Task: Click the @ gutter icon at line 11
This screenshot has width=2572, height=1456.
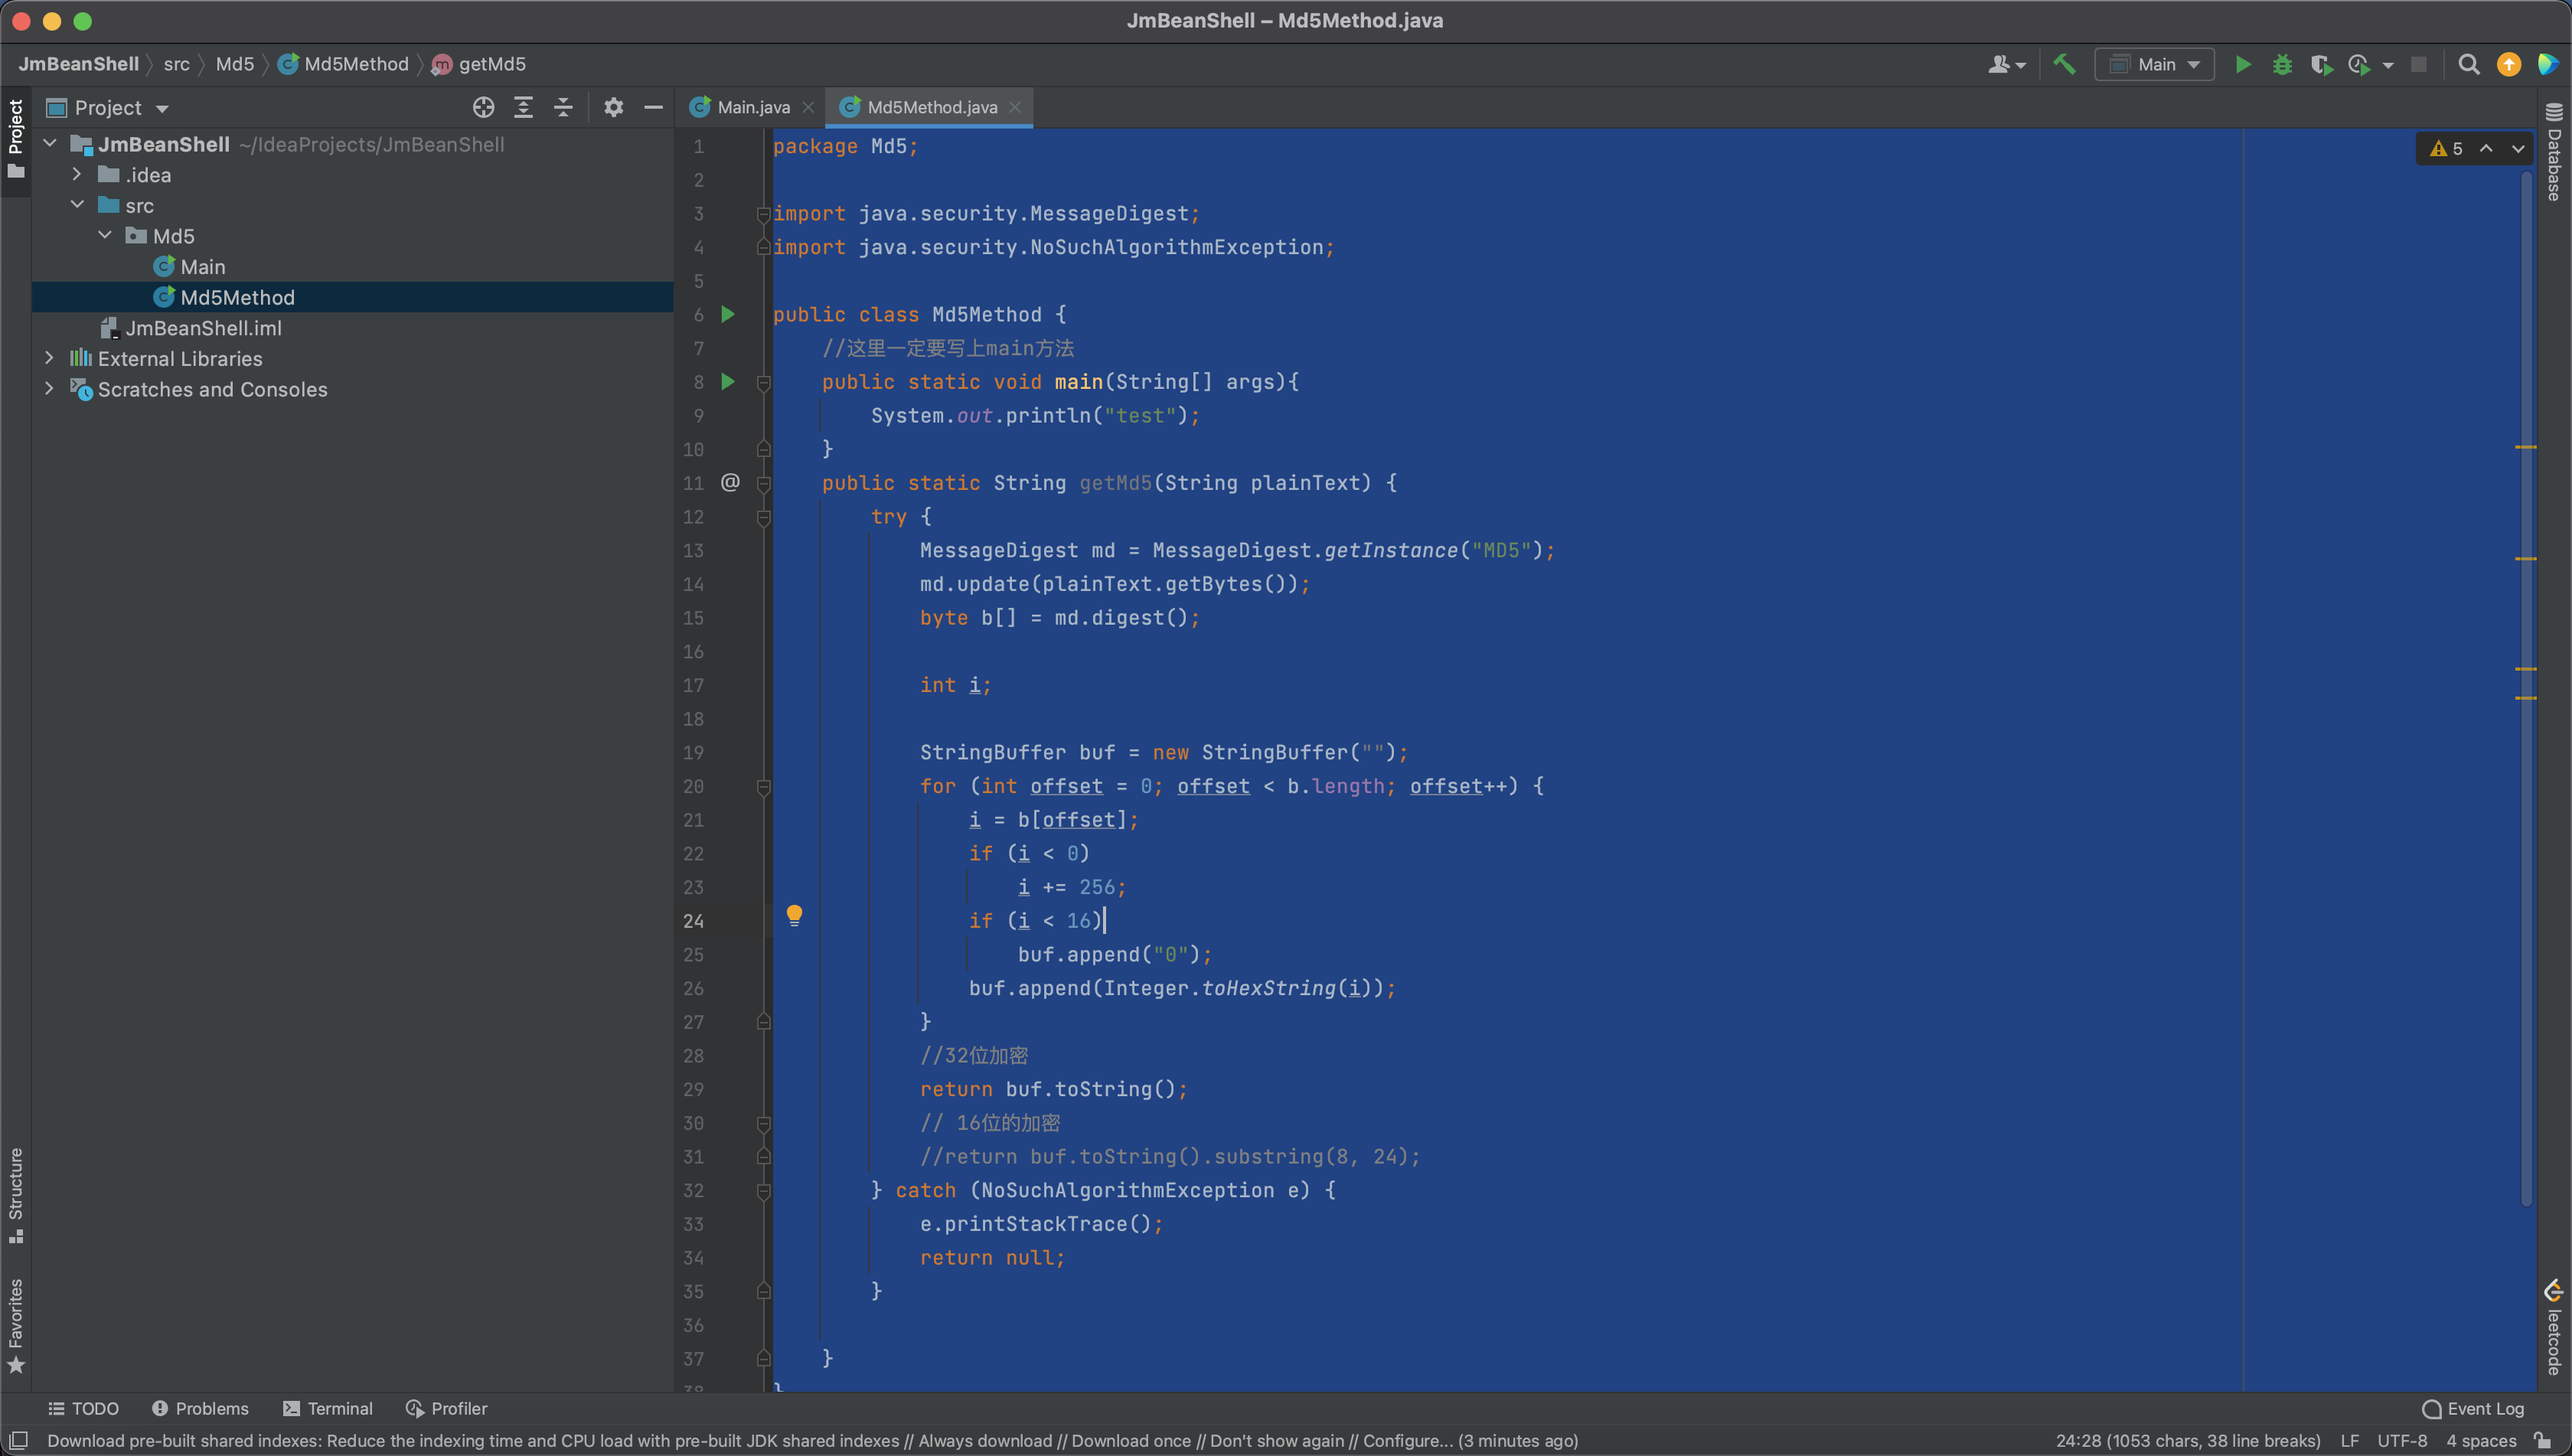Action: pyautogui.click(x=730, y=482)
